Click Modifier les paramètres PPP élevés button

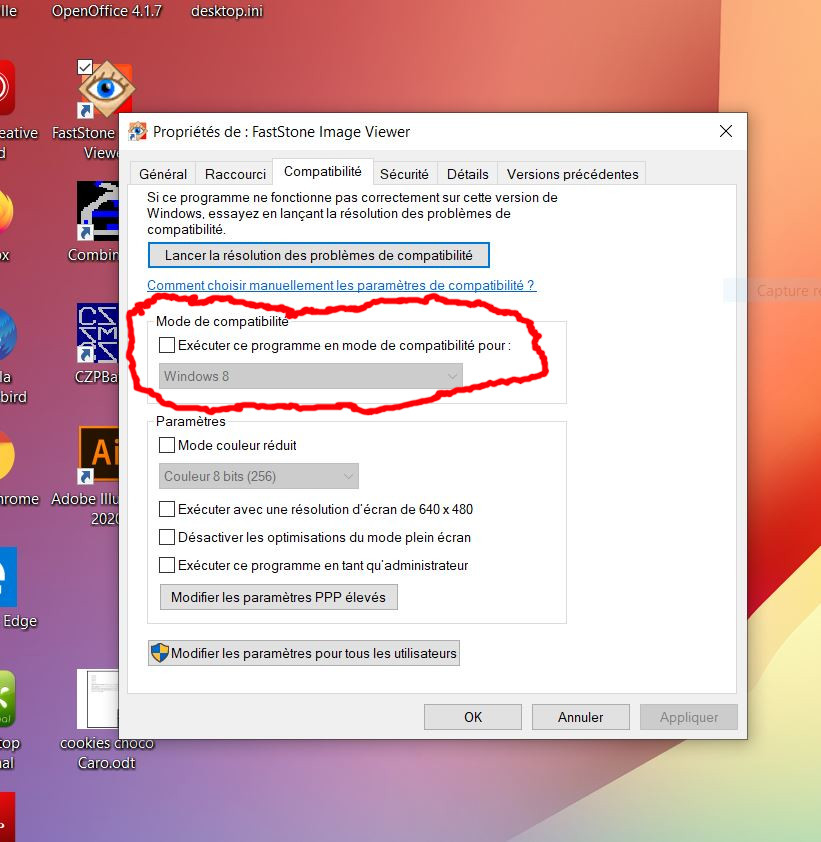tap(279, 597)
